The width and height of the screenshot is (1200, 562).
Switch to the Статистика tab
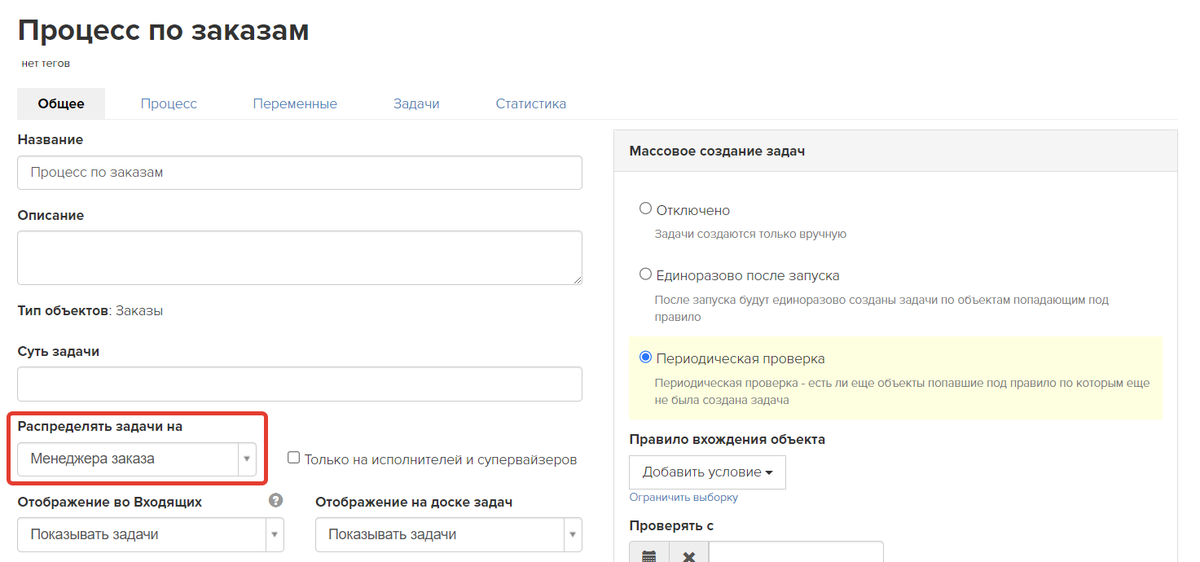pyautogui.click(x=531, y=104)
